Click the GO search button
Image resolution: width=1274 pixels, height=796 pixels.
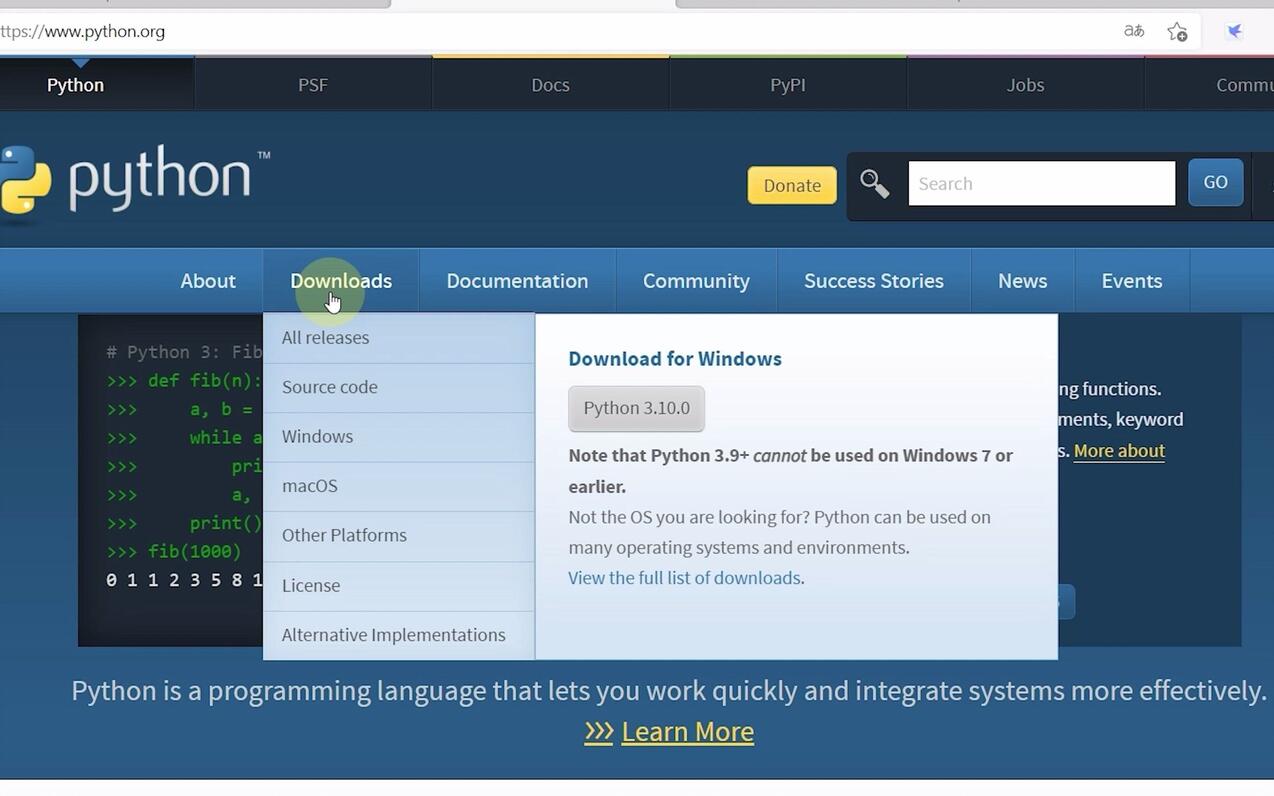pyautogui.click(x=1215, y=182)
